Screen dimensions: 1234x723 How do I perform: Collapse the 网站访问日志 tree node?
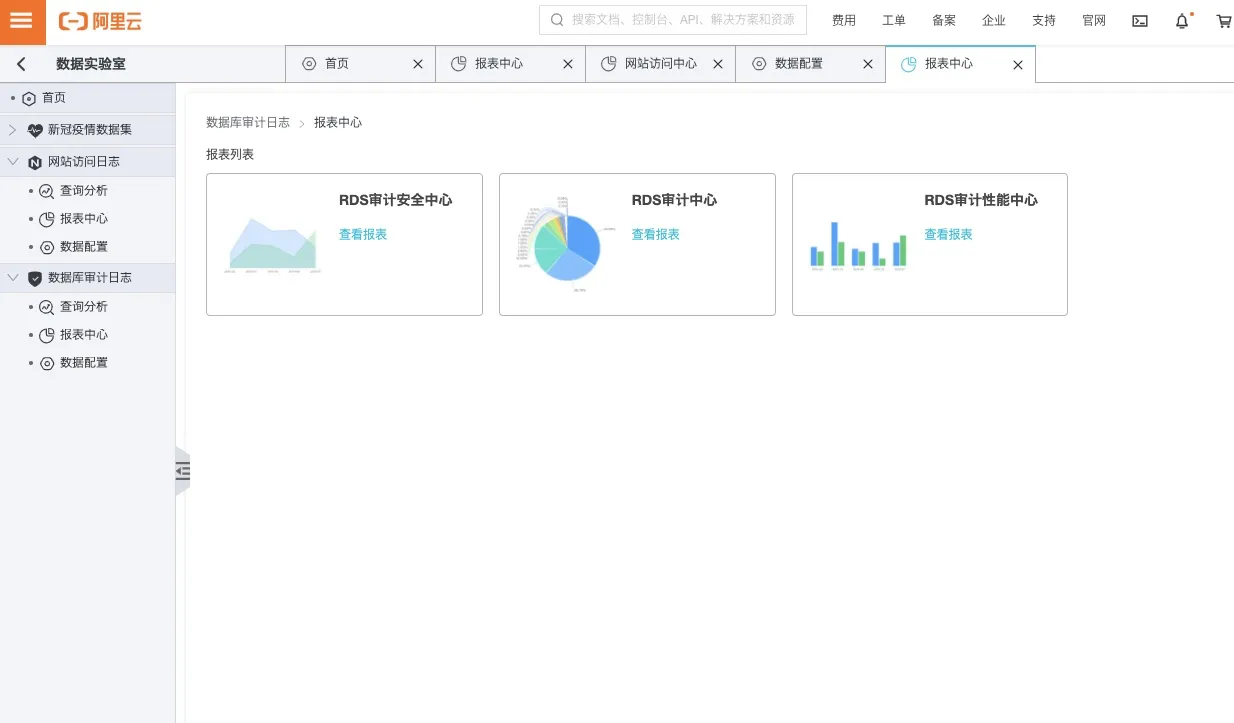12,162
